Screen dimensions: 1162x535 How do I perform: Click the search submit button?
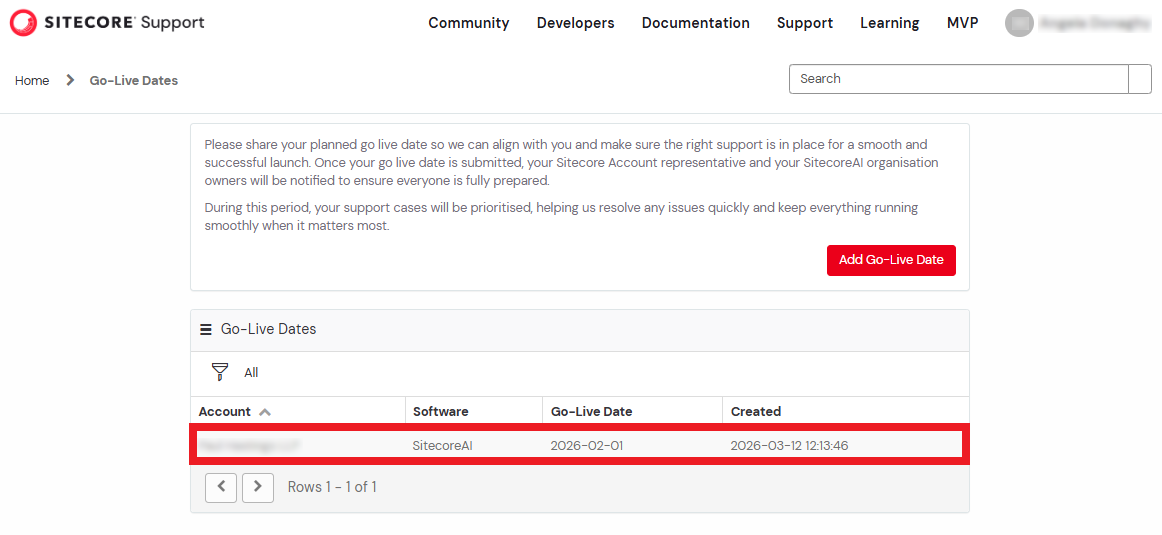click(x=1140, y=79)
